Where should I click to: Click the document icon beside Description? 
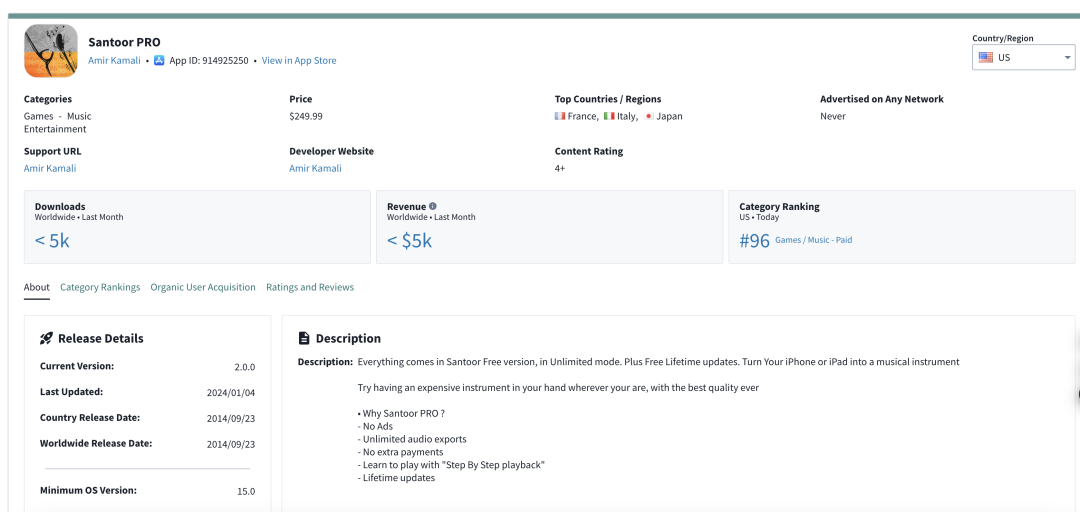point(304,338)
